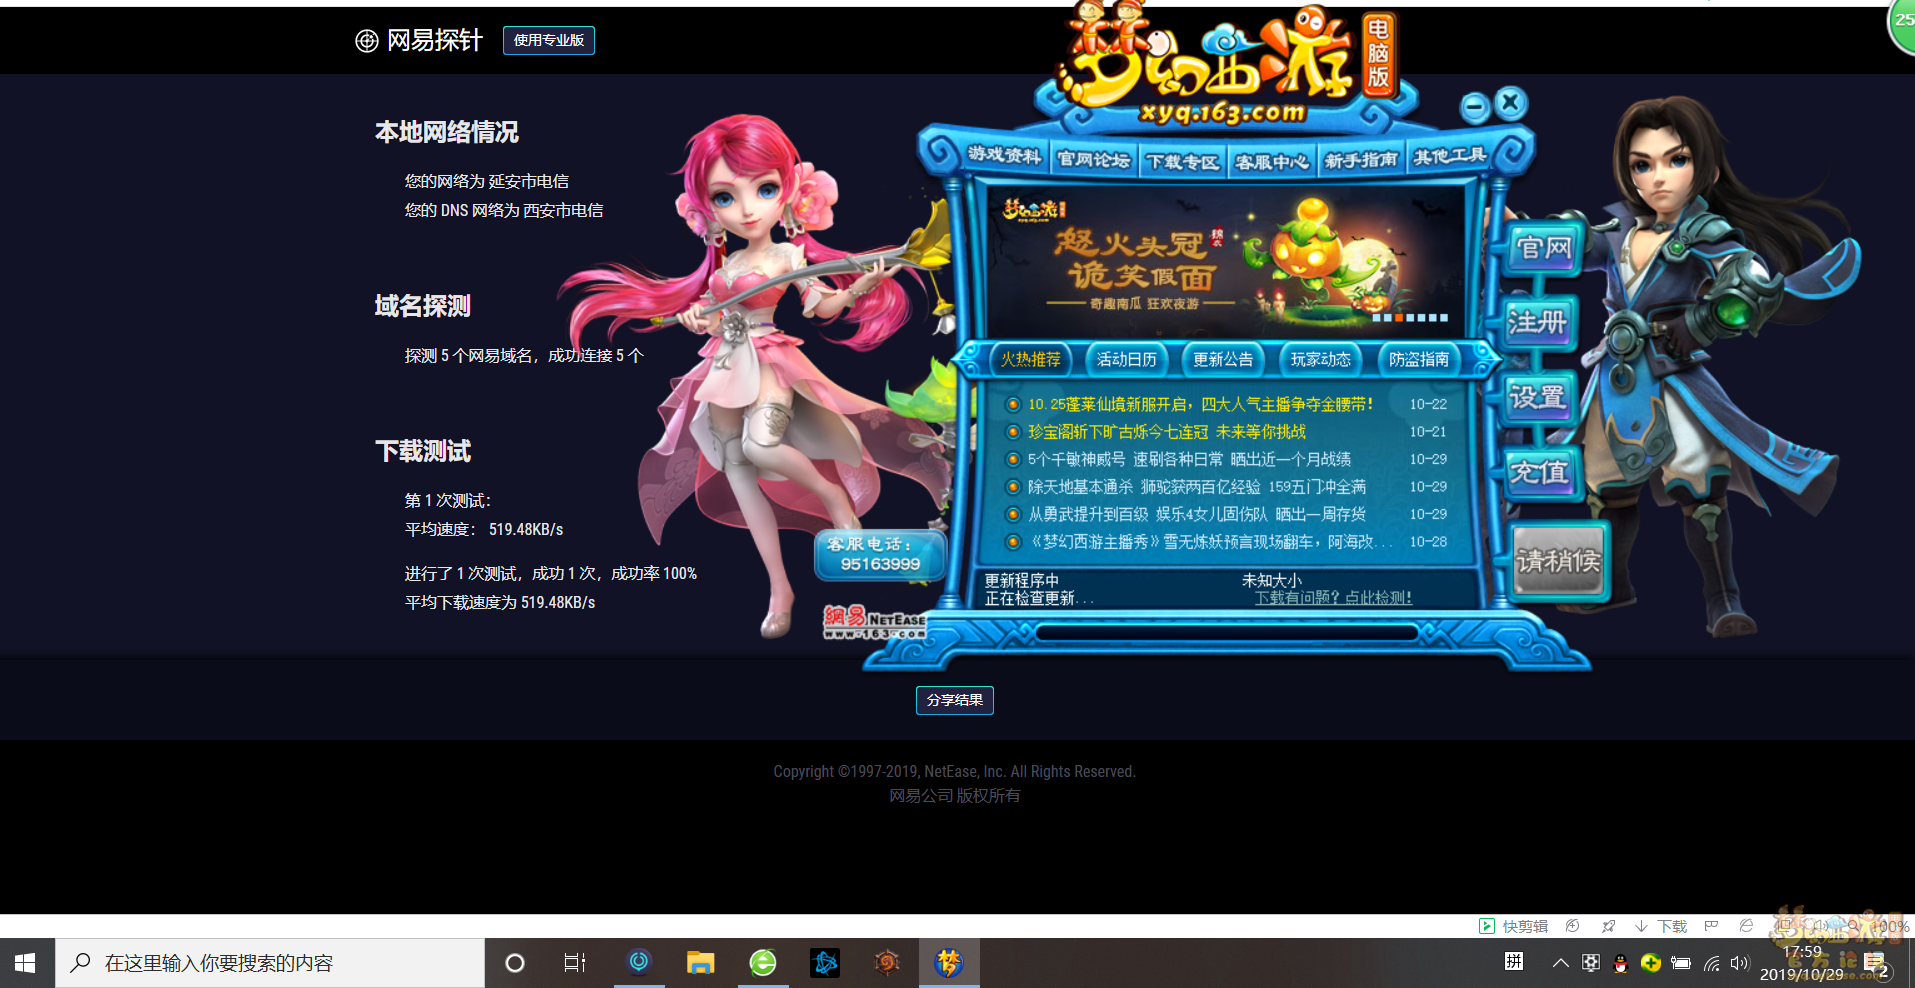Open the 游戏资料 tab
This screenshot has width=1915, height=988.
[x=1004, y=156]
